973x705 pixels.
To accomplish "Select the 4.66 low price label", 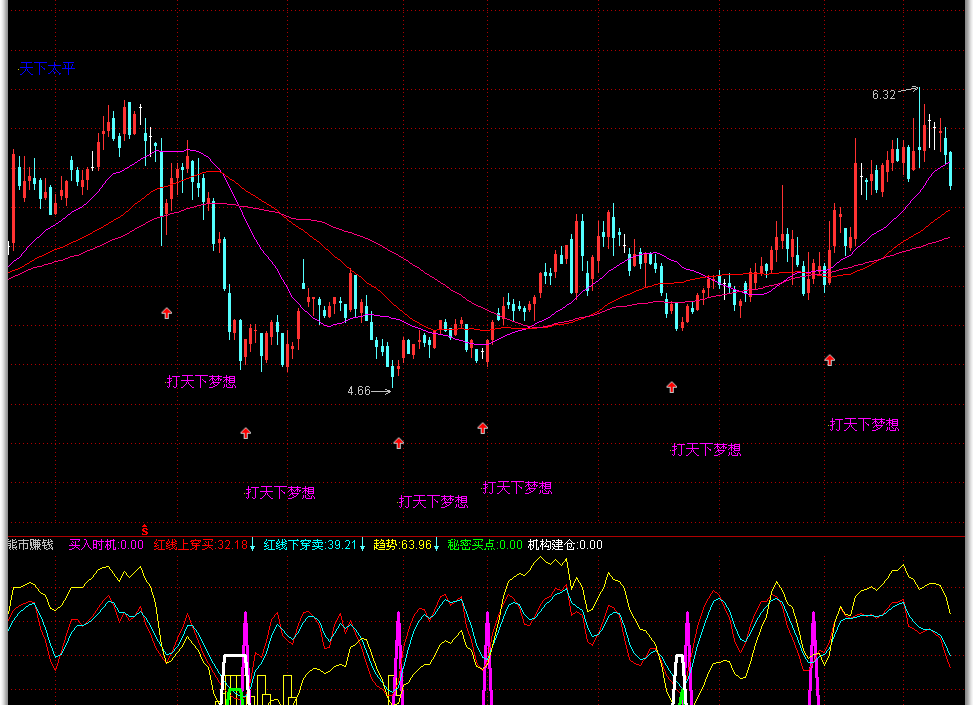I will click(x=359, y=391).
